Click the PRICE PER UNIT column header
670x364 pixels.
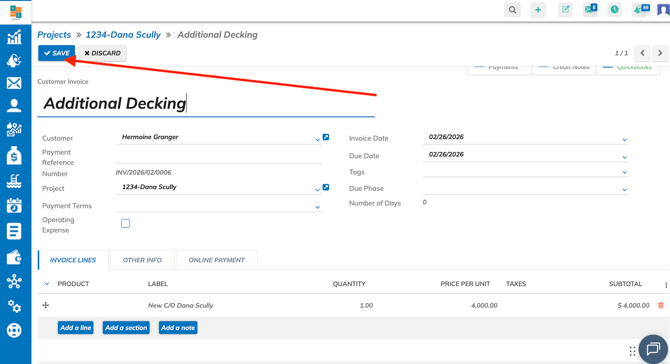point(465,284)
